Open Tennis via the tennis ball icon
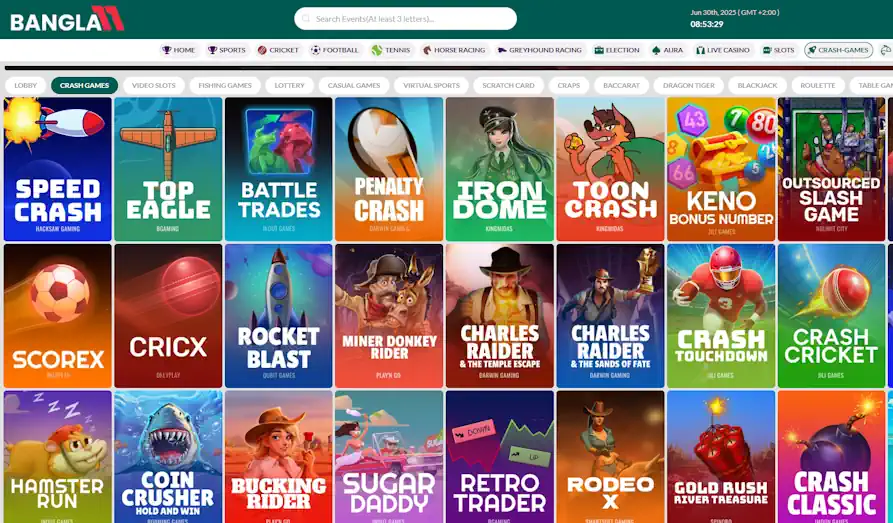This screenshot has width=893, height=523. click(376, 50)
